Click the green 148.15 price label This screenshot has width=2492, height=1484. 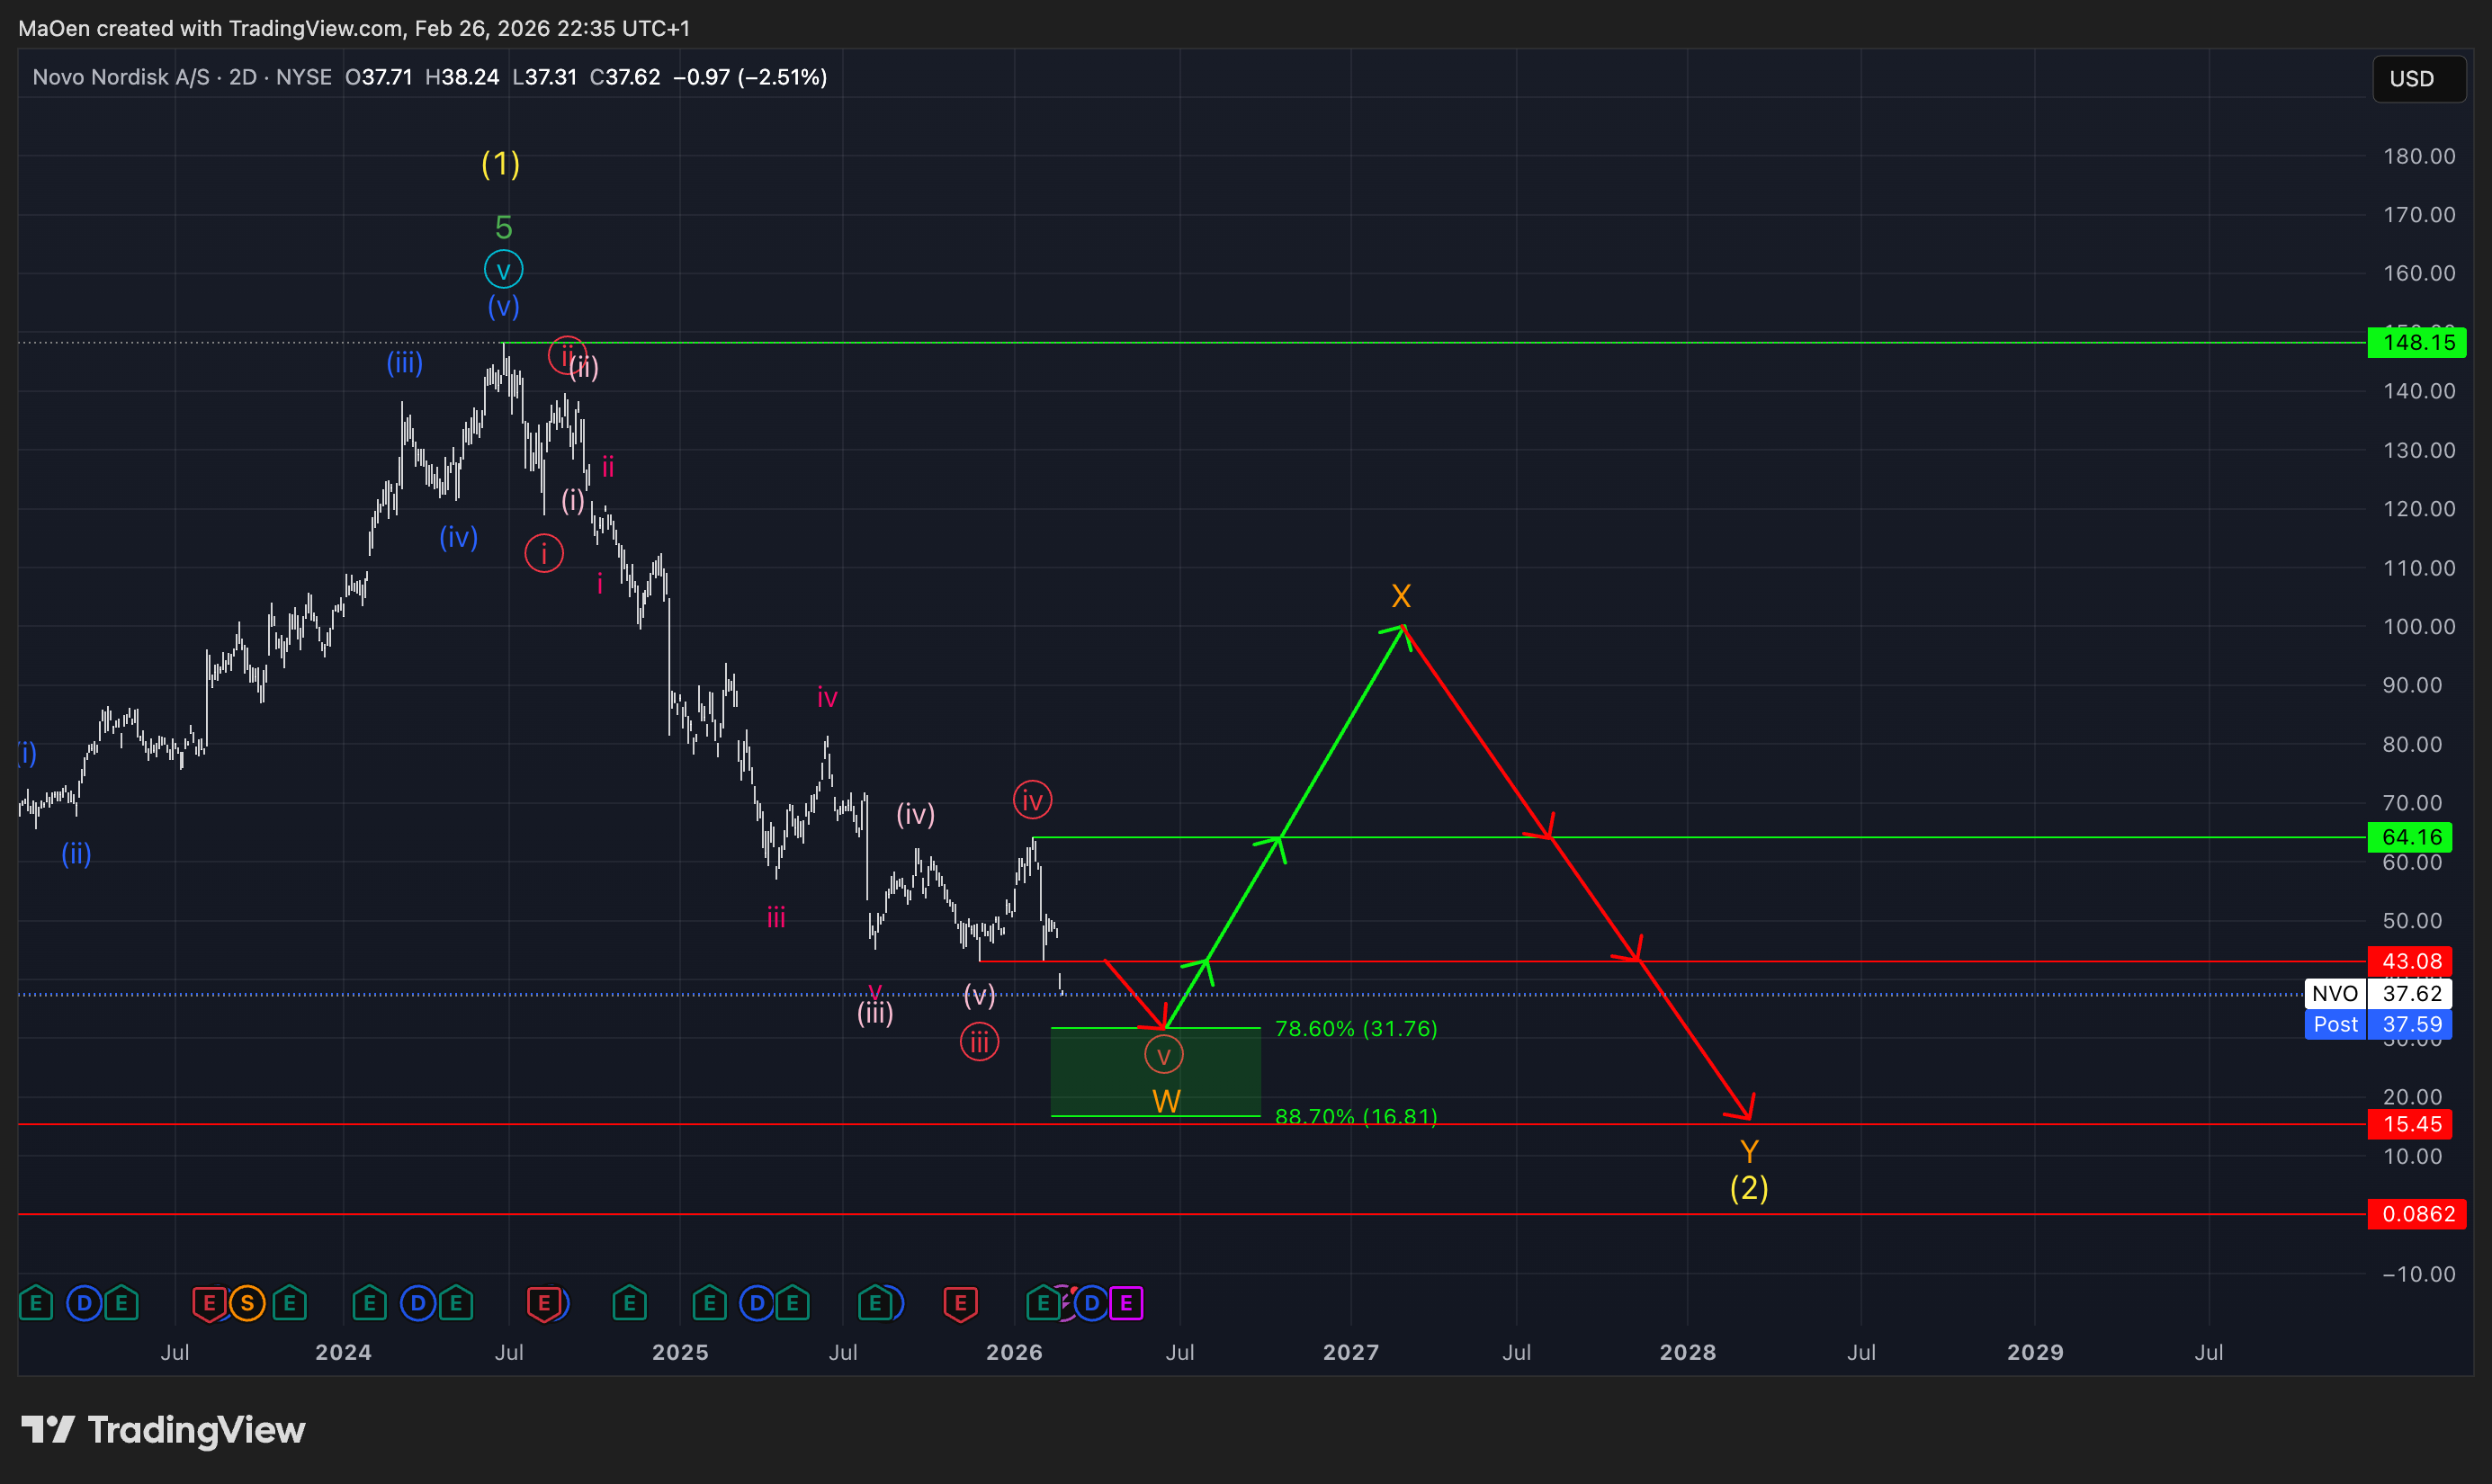pyautogui.click(x=2416, y=343)
